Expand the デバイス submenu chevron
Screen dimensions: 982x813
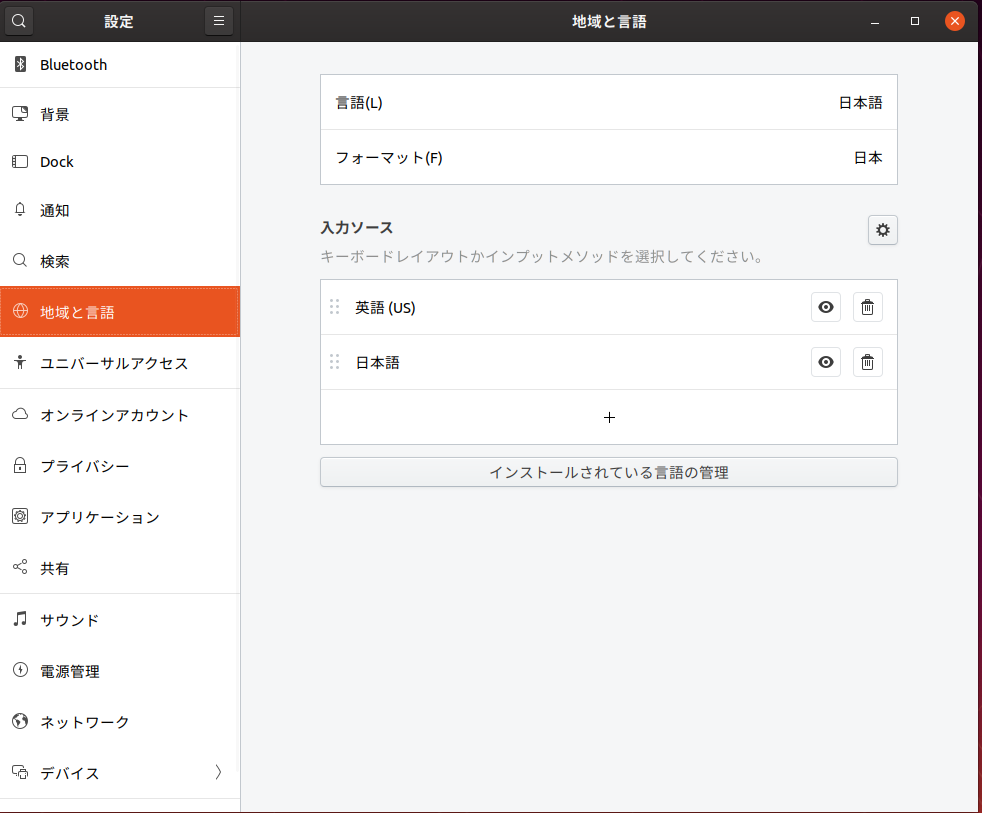218,772
